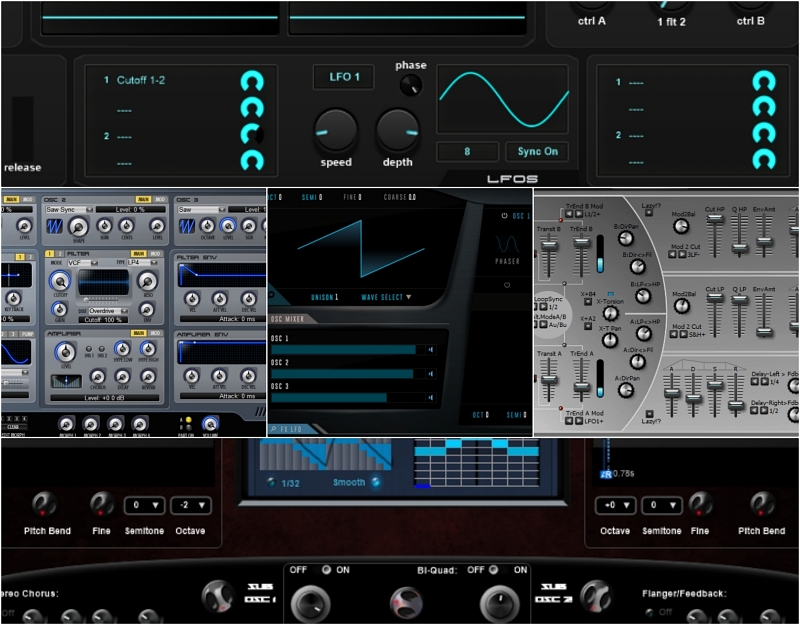Adjust the OSC 3 level slider
The image size is (800, 625).
coord(352,397)
